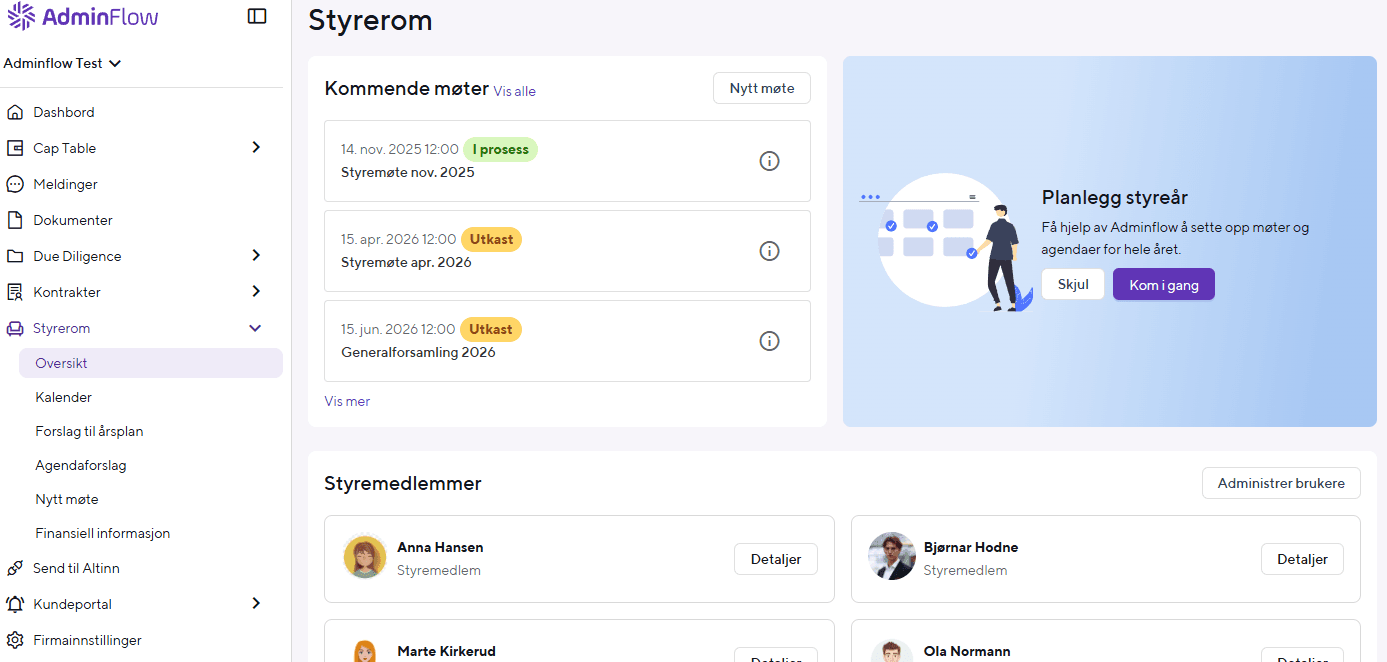Viewport: 1387px width, 662px height.
Task: Click Utkast badge for Styremøte apr. 2026
Action: [x=491, y=239]
